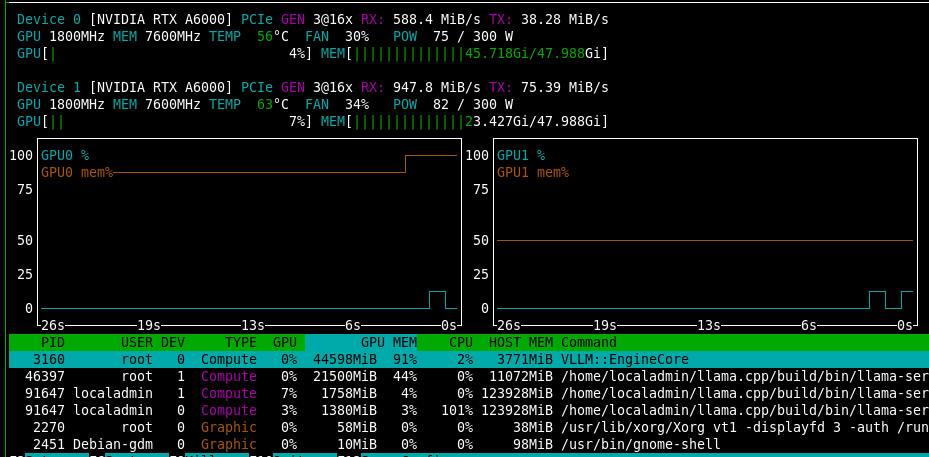This screenshot has height=457, width=929.
Task: Click PID 3160 in the process list
Action: click(x=49, y=359)
